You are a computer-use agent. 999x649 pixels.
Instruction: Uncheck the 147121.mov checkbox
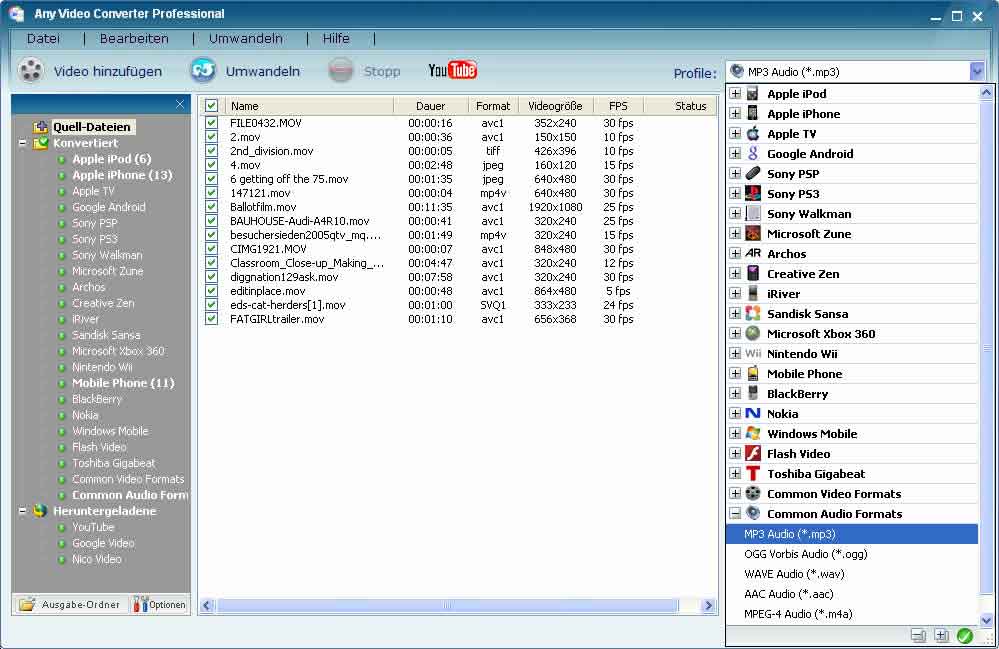point(212,192)
